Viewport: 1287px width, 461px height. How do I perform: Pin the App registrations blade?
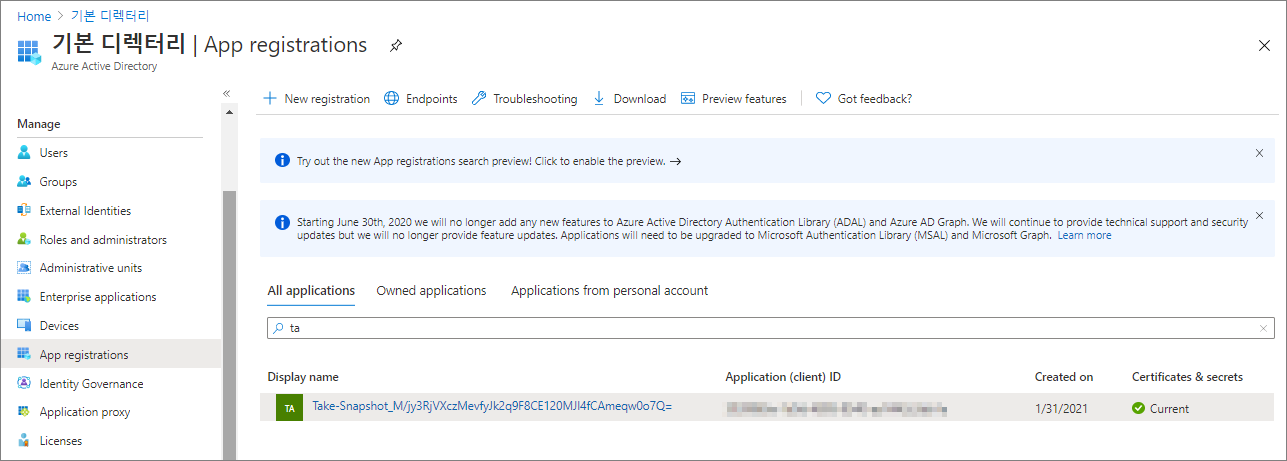(x=396, y=46)
